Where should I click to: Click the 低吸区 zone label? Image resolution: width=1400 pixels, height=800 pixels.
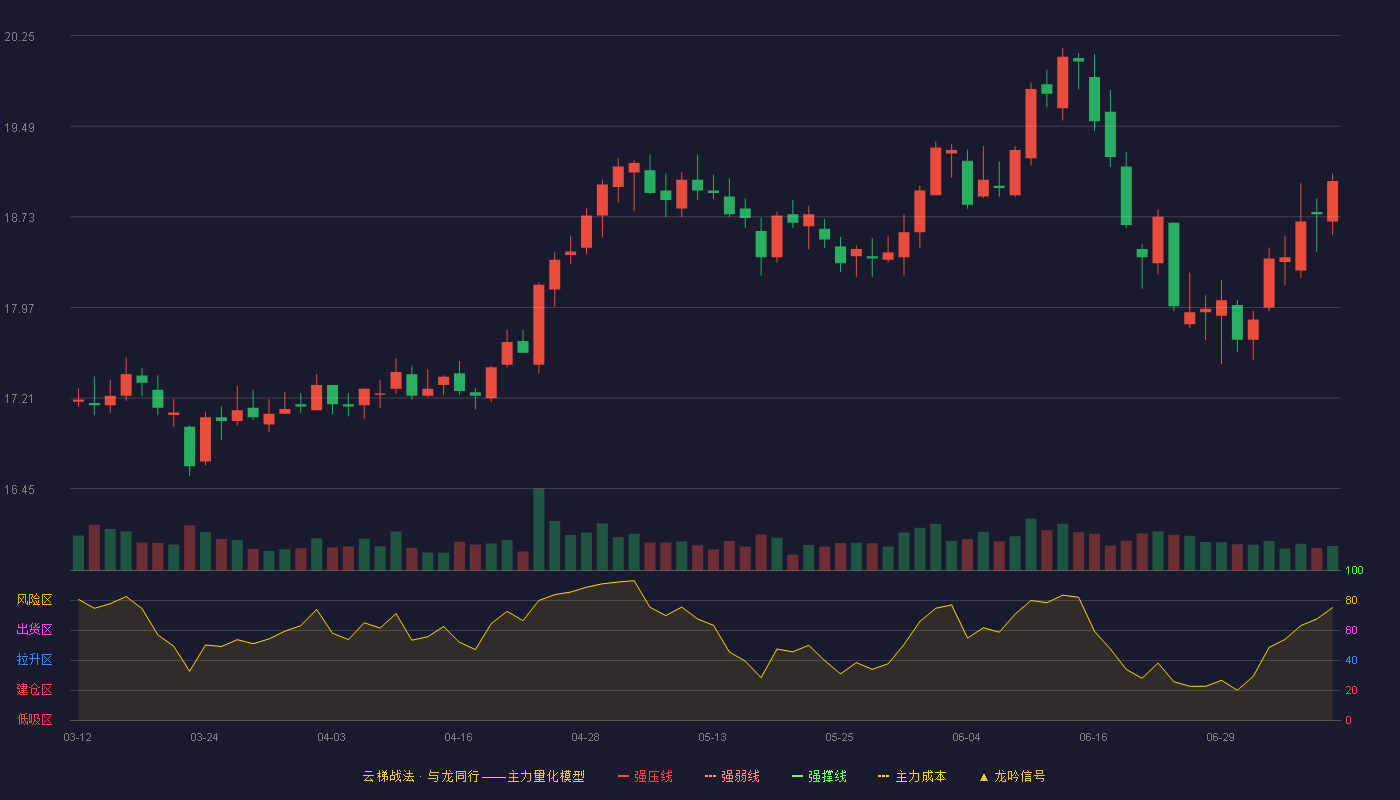[34, 720]
